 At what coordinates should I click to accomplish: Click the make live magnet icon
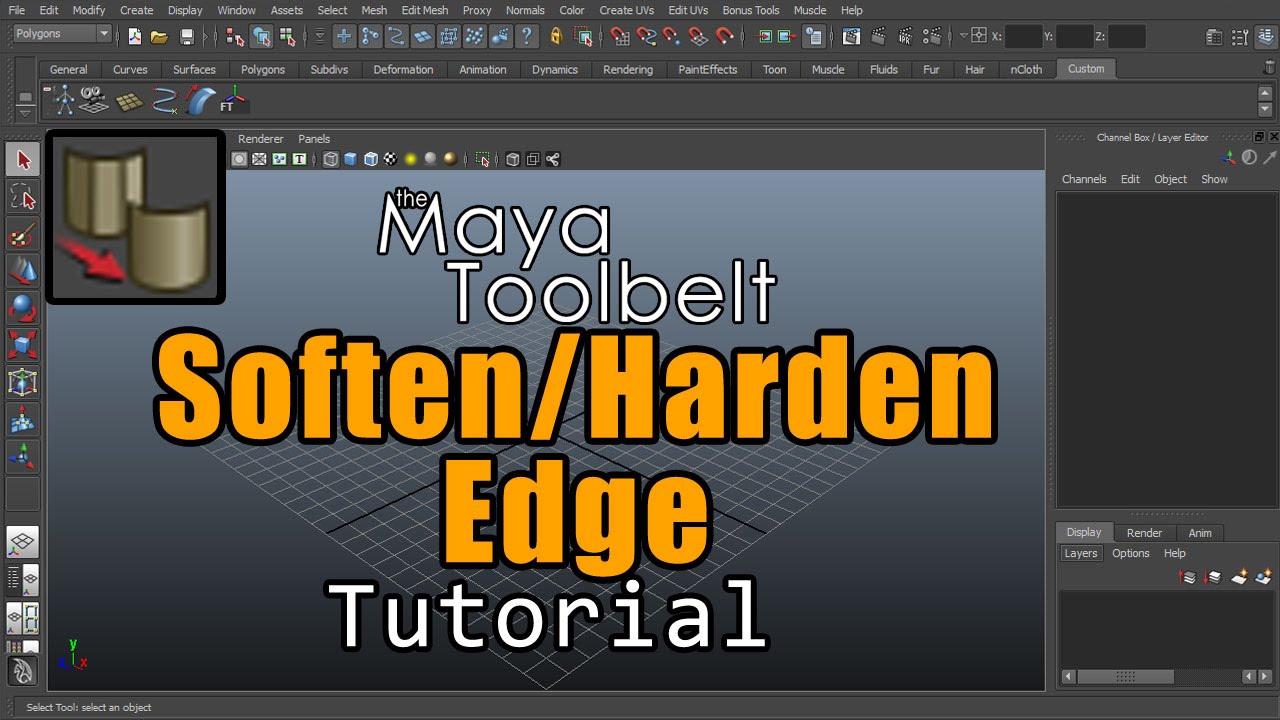tap(724, 37)
